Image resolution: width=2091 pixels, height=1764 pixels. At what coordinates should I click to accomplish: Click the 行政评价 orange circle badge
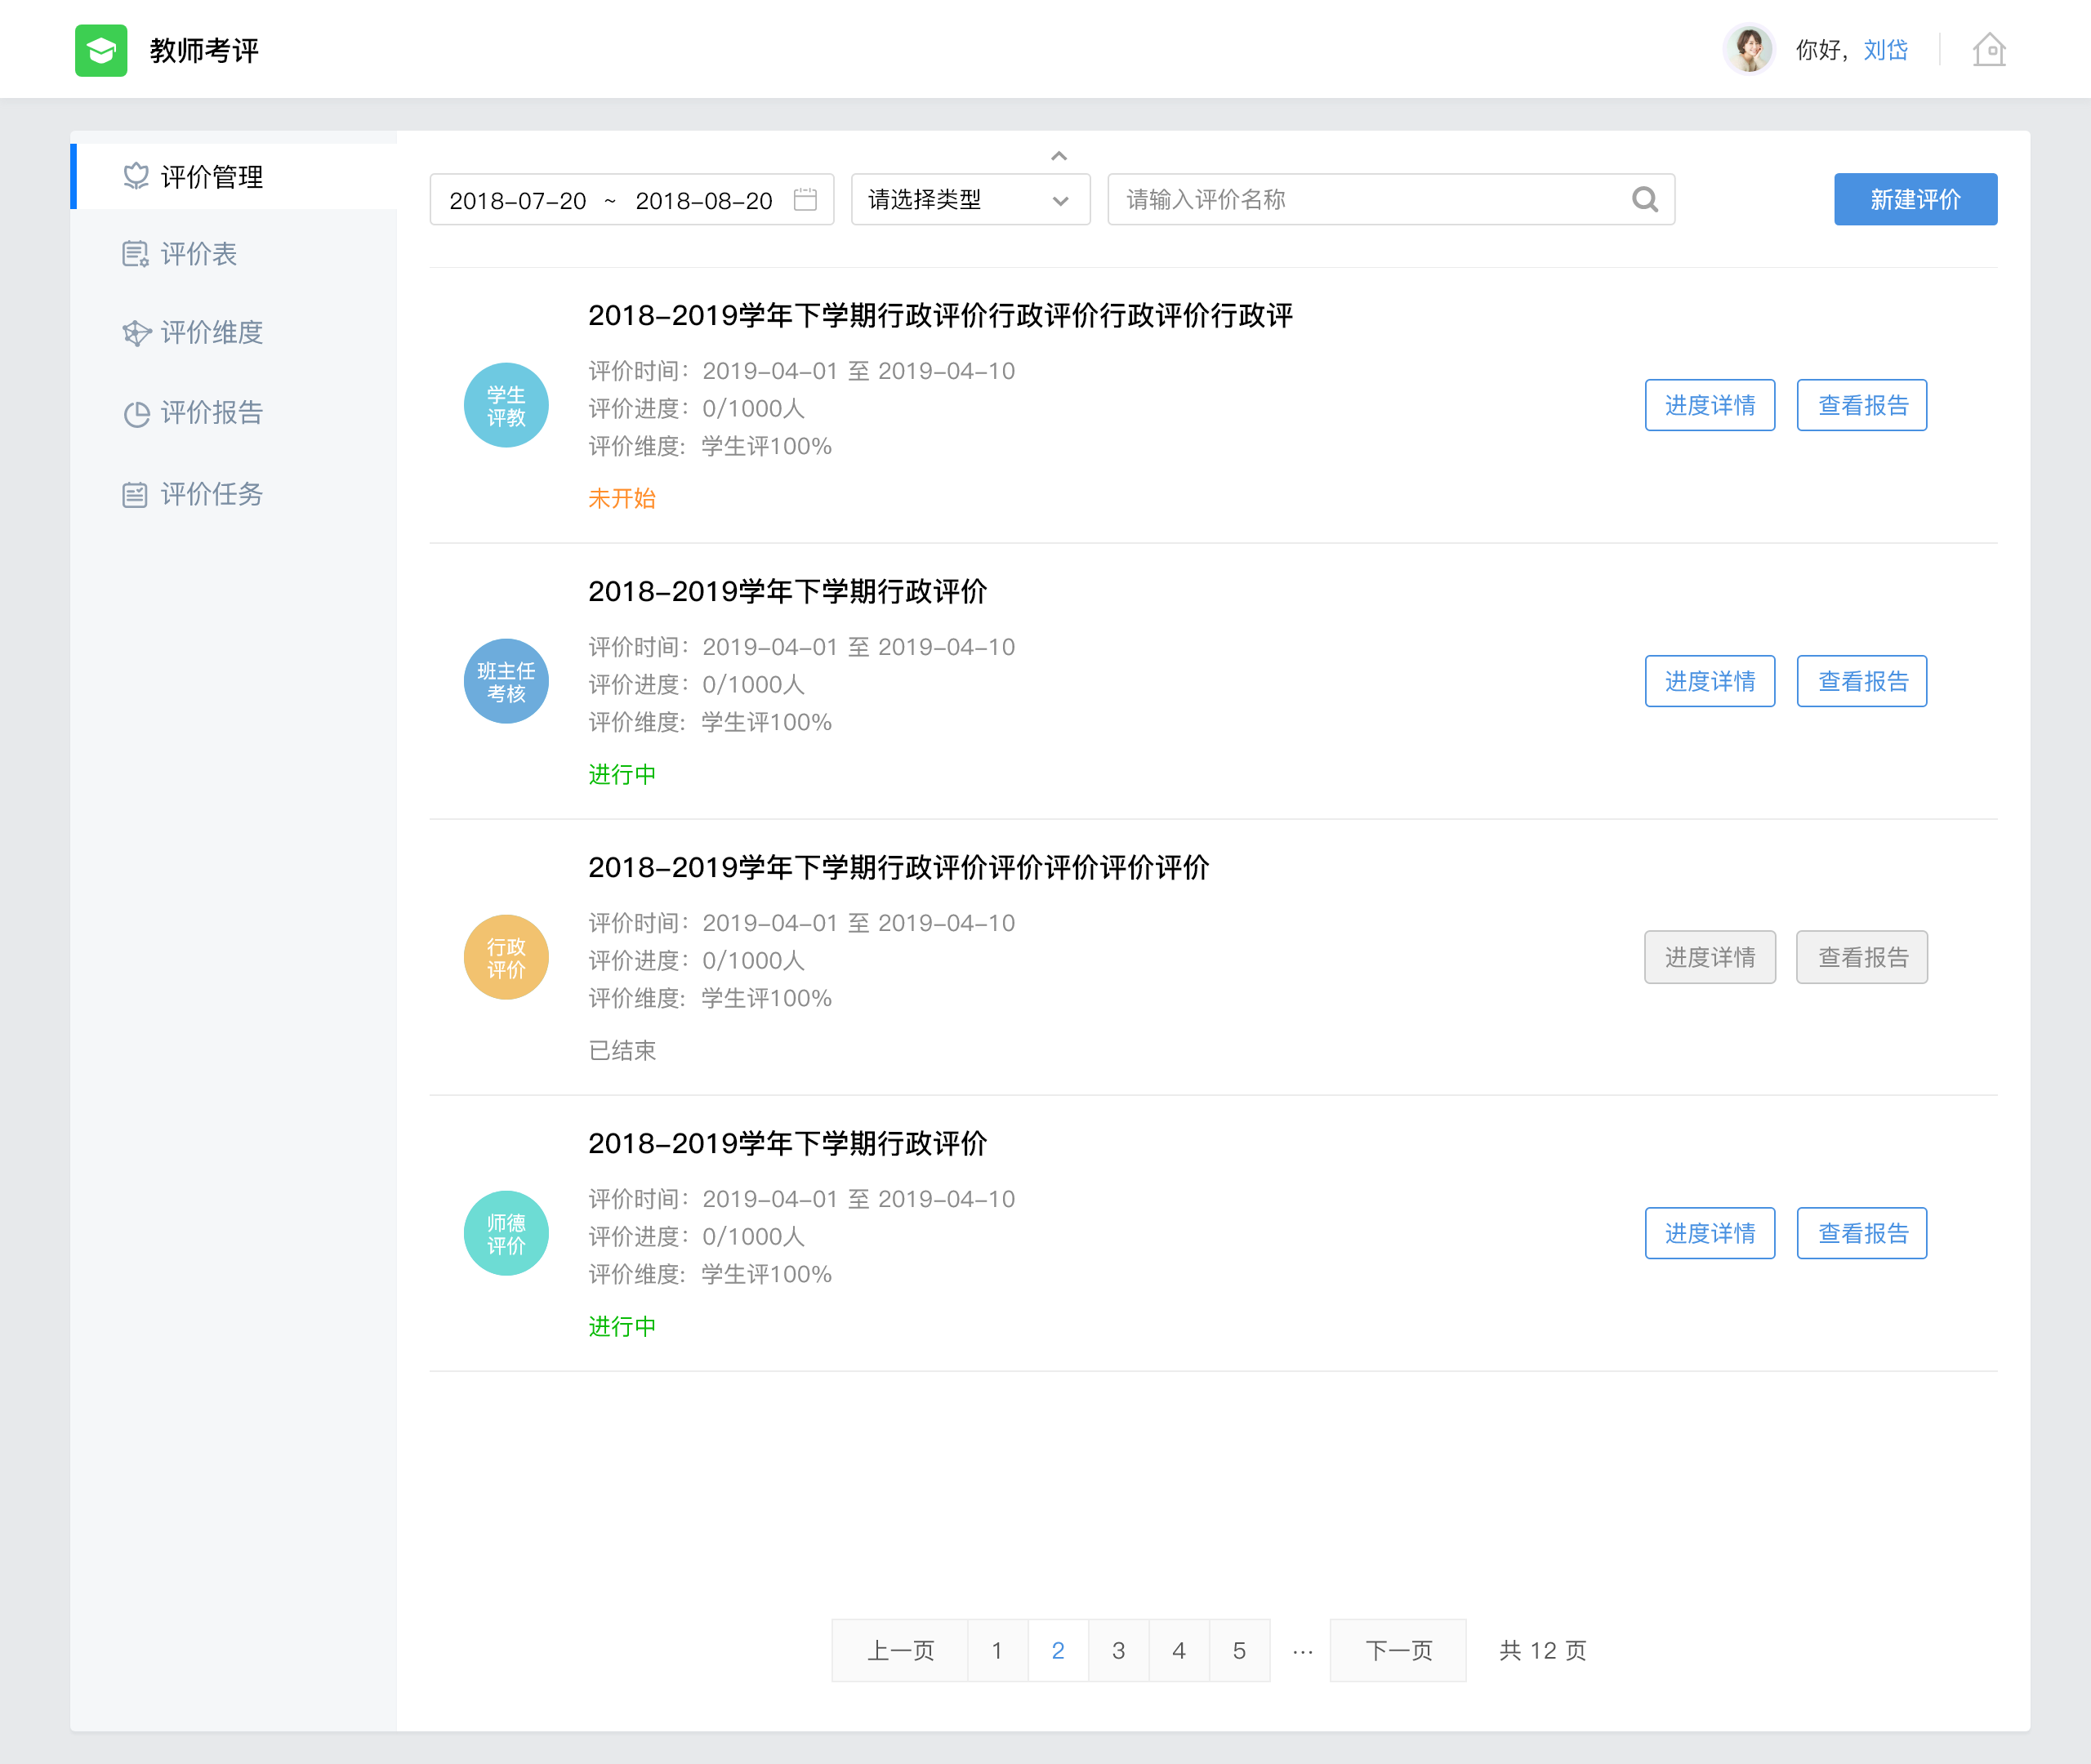tap(506, 957)
